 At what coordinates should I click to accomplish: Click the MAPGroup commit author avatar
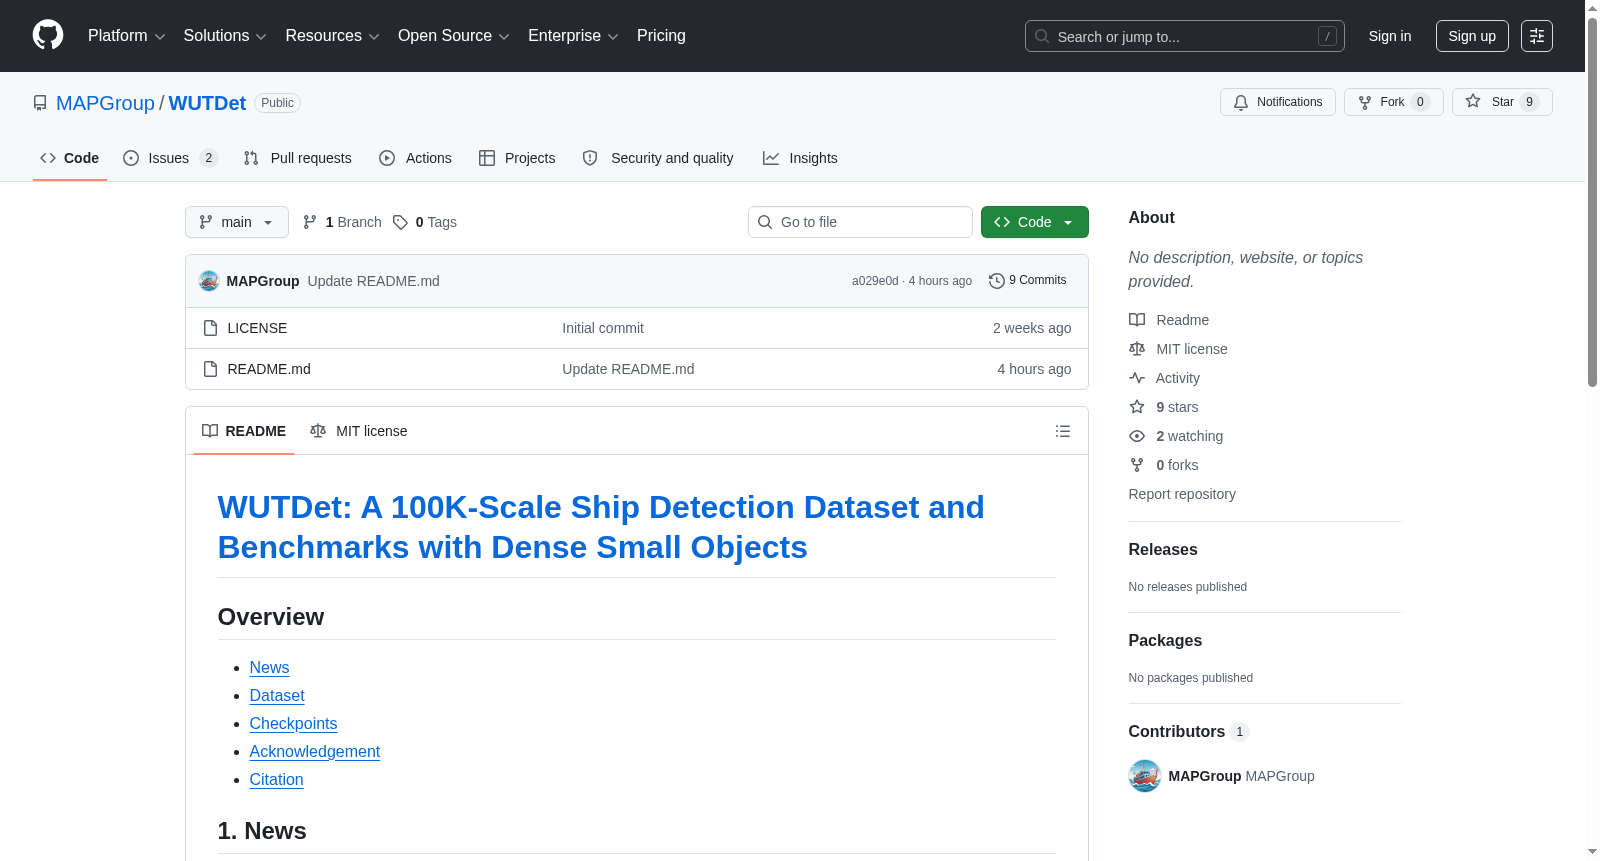(209, 281)
